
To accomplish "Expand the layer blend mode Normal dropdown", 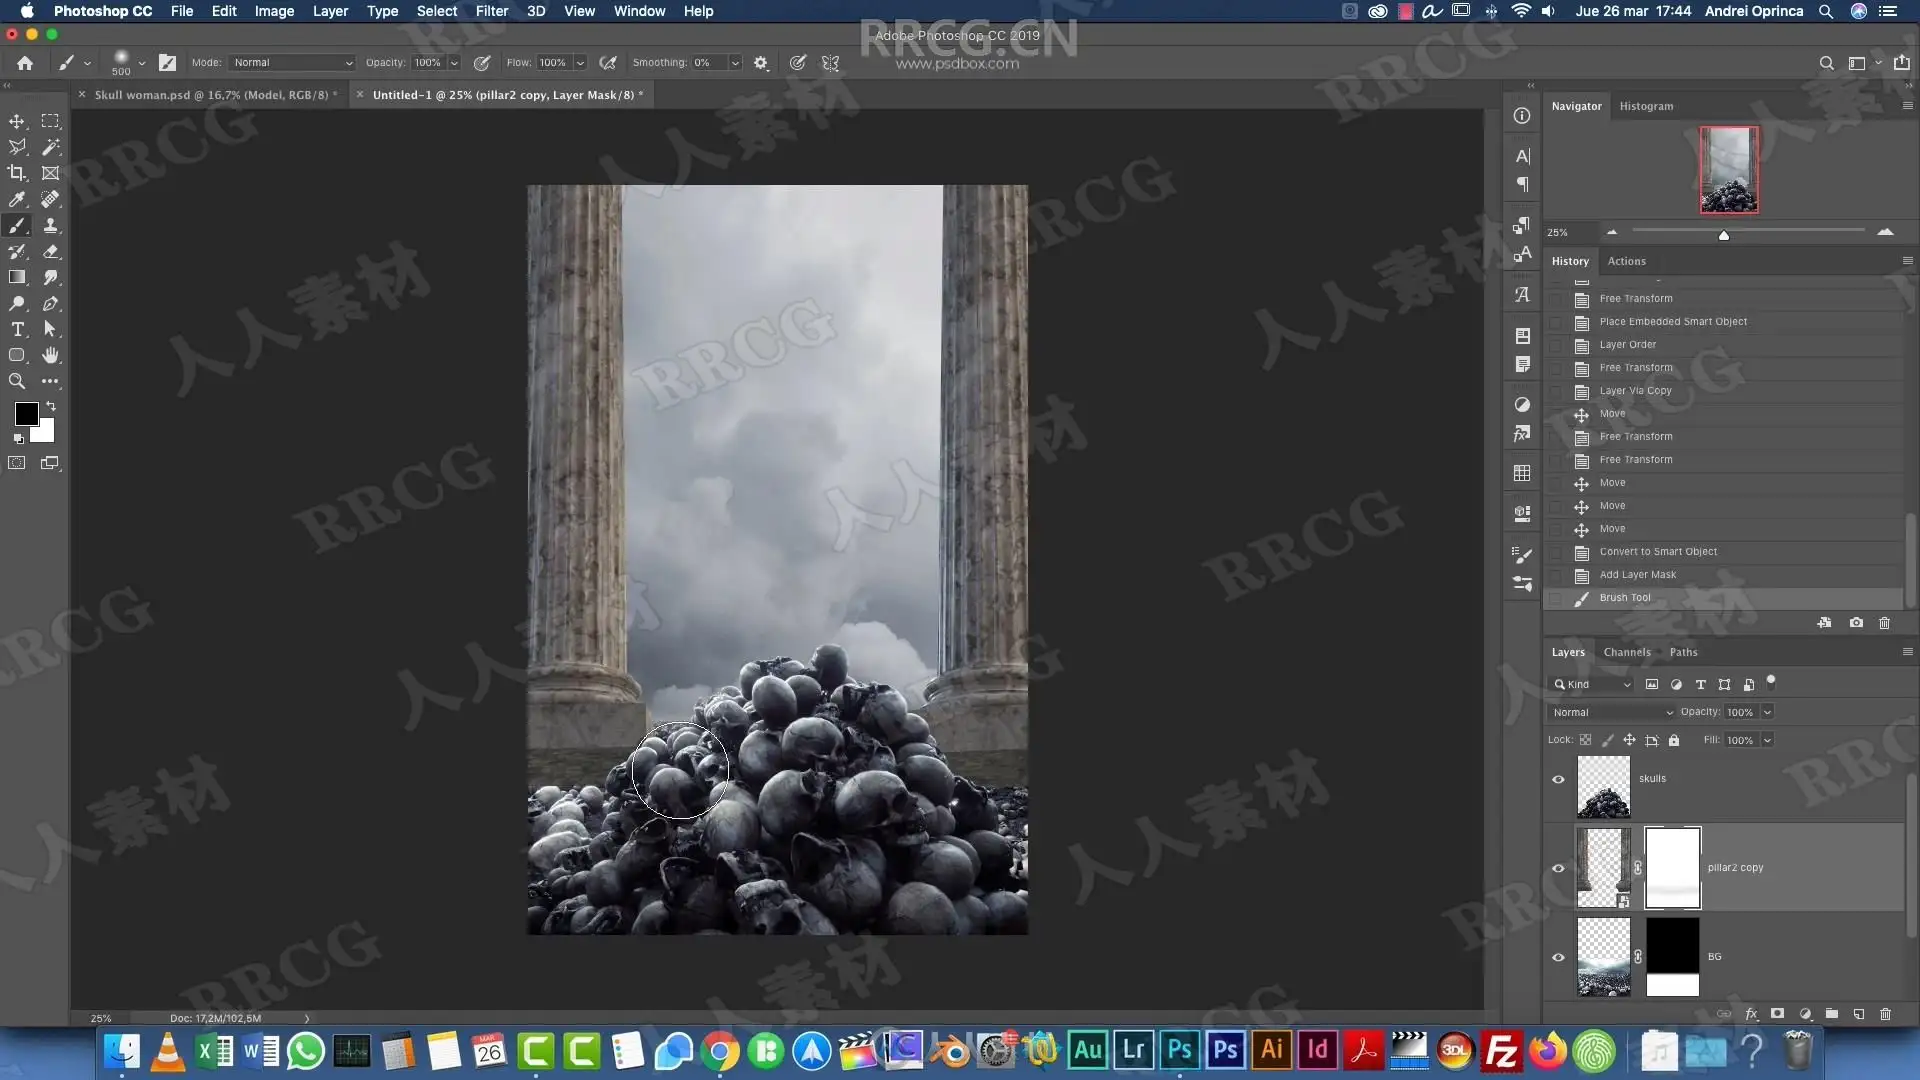I will coord(1612,712).
